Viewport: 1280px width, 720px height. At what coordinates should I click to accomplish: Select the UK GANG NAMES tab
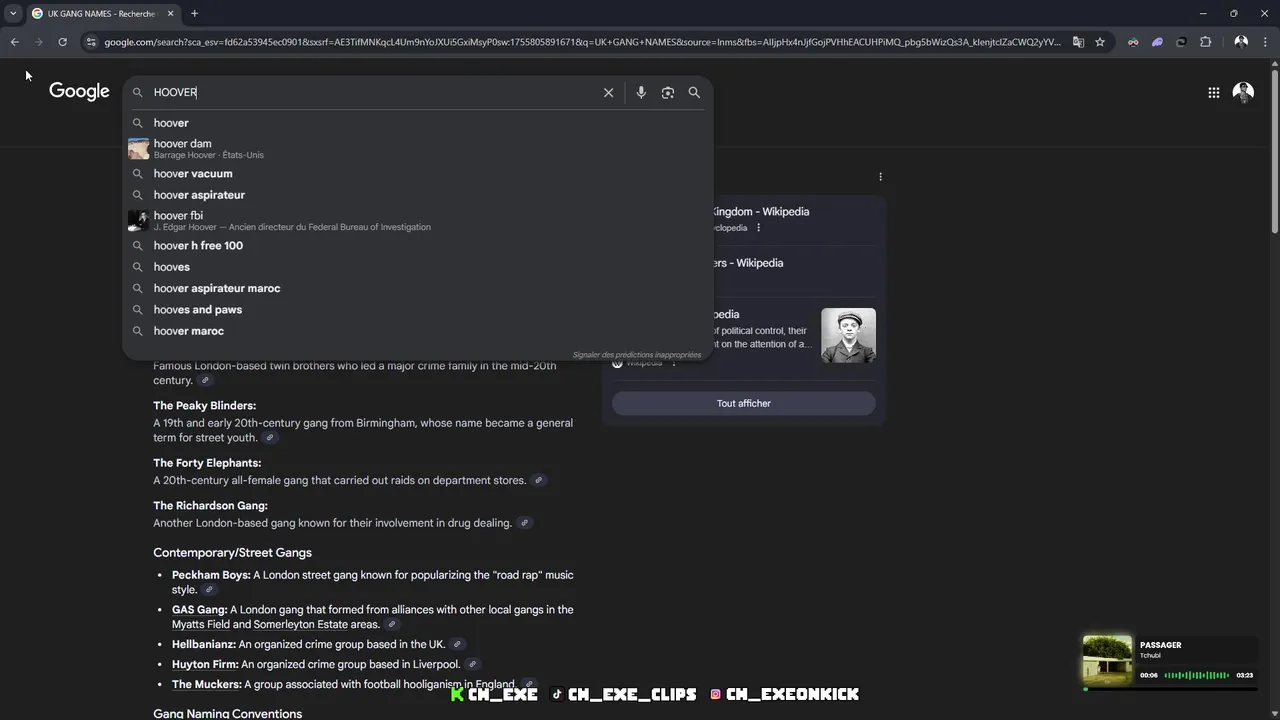tap(103, 14)
